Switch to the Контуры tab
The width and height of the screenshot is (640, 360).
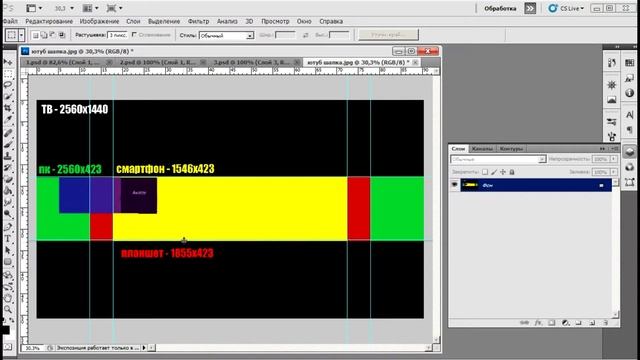click(511, 149)
